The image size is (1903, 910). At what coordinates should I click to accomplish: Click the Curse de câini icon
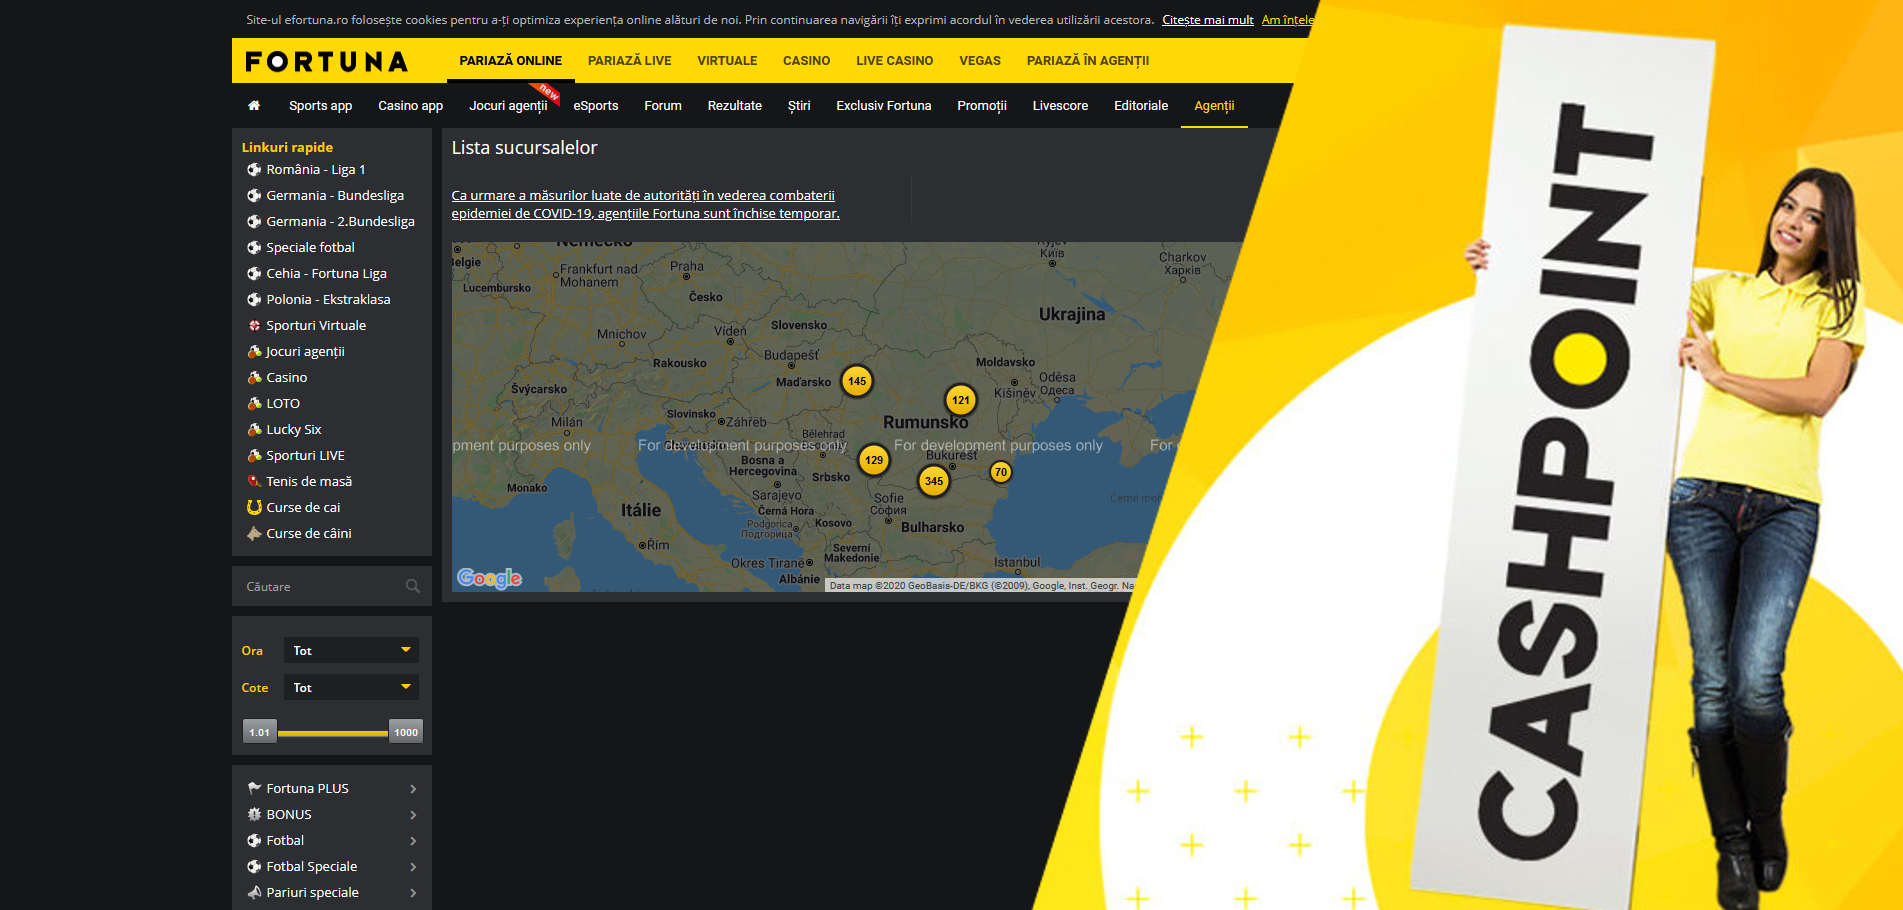coord(254,534)
